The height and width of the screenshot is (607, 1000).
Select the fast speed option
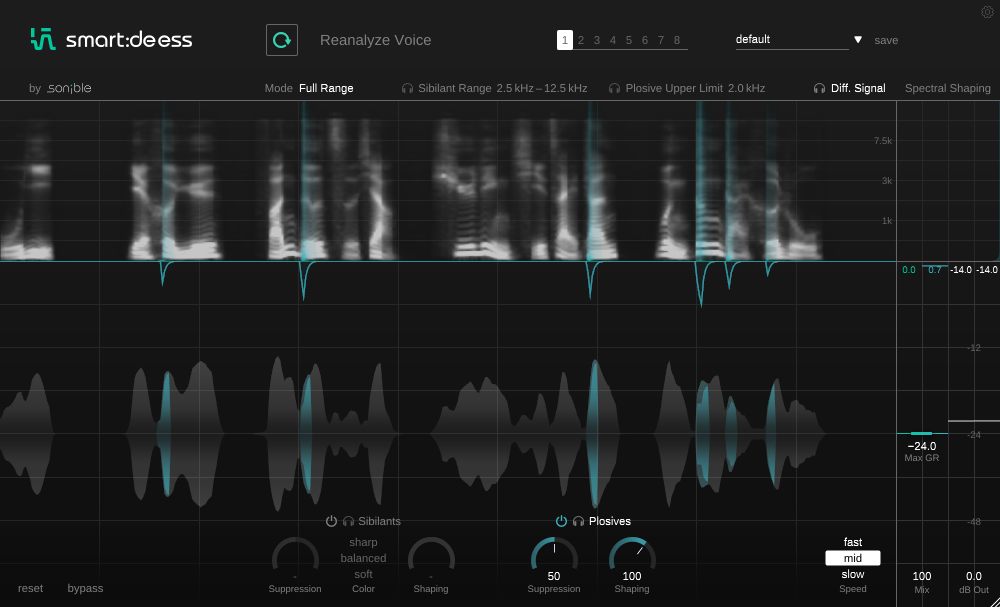tap(852, 542)
